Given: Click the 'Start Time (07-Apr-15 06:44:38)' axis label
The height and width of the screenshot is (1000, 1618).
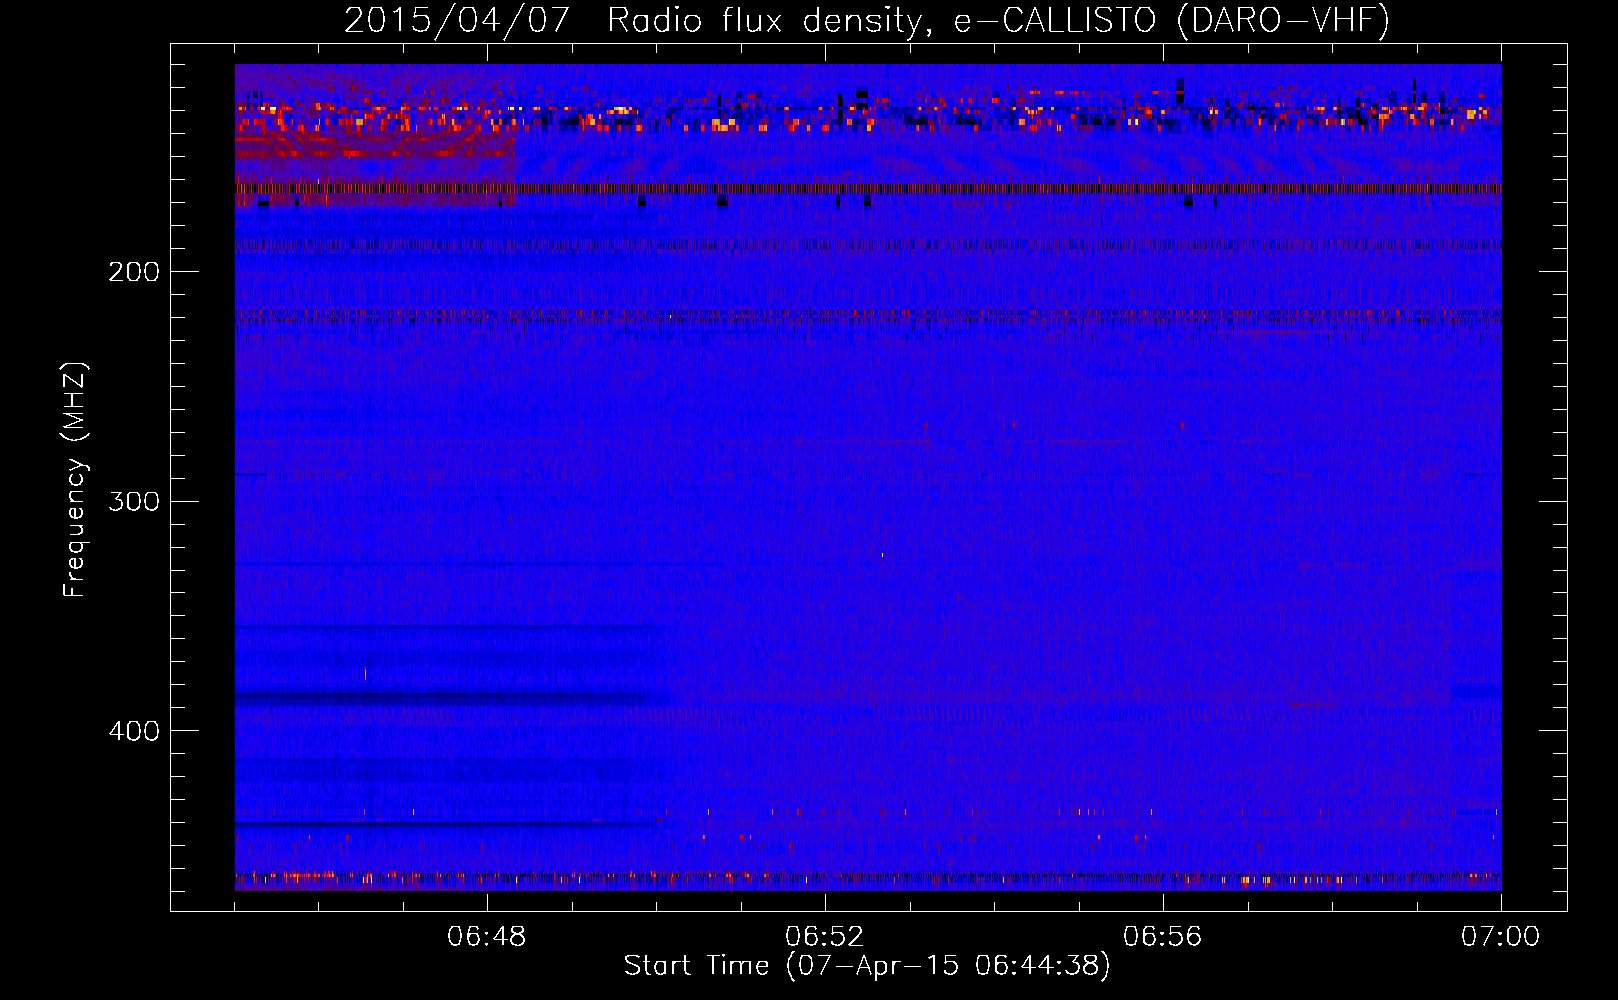Looking at the screenshot, I should [x=867, y=966].
